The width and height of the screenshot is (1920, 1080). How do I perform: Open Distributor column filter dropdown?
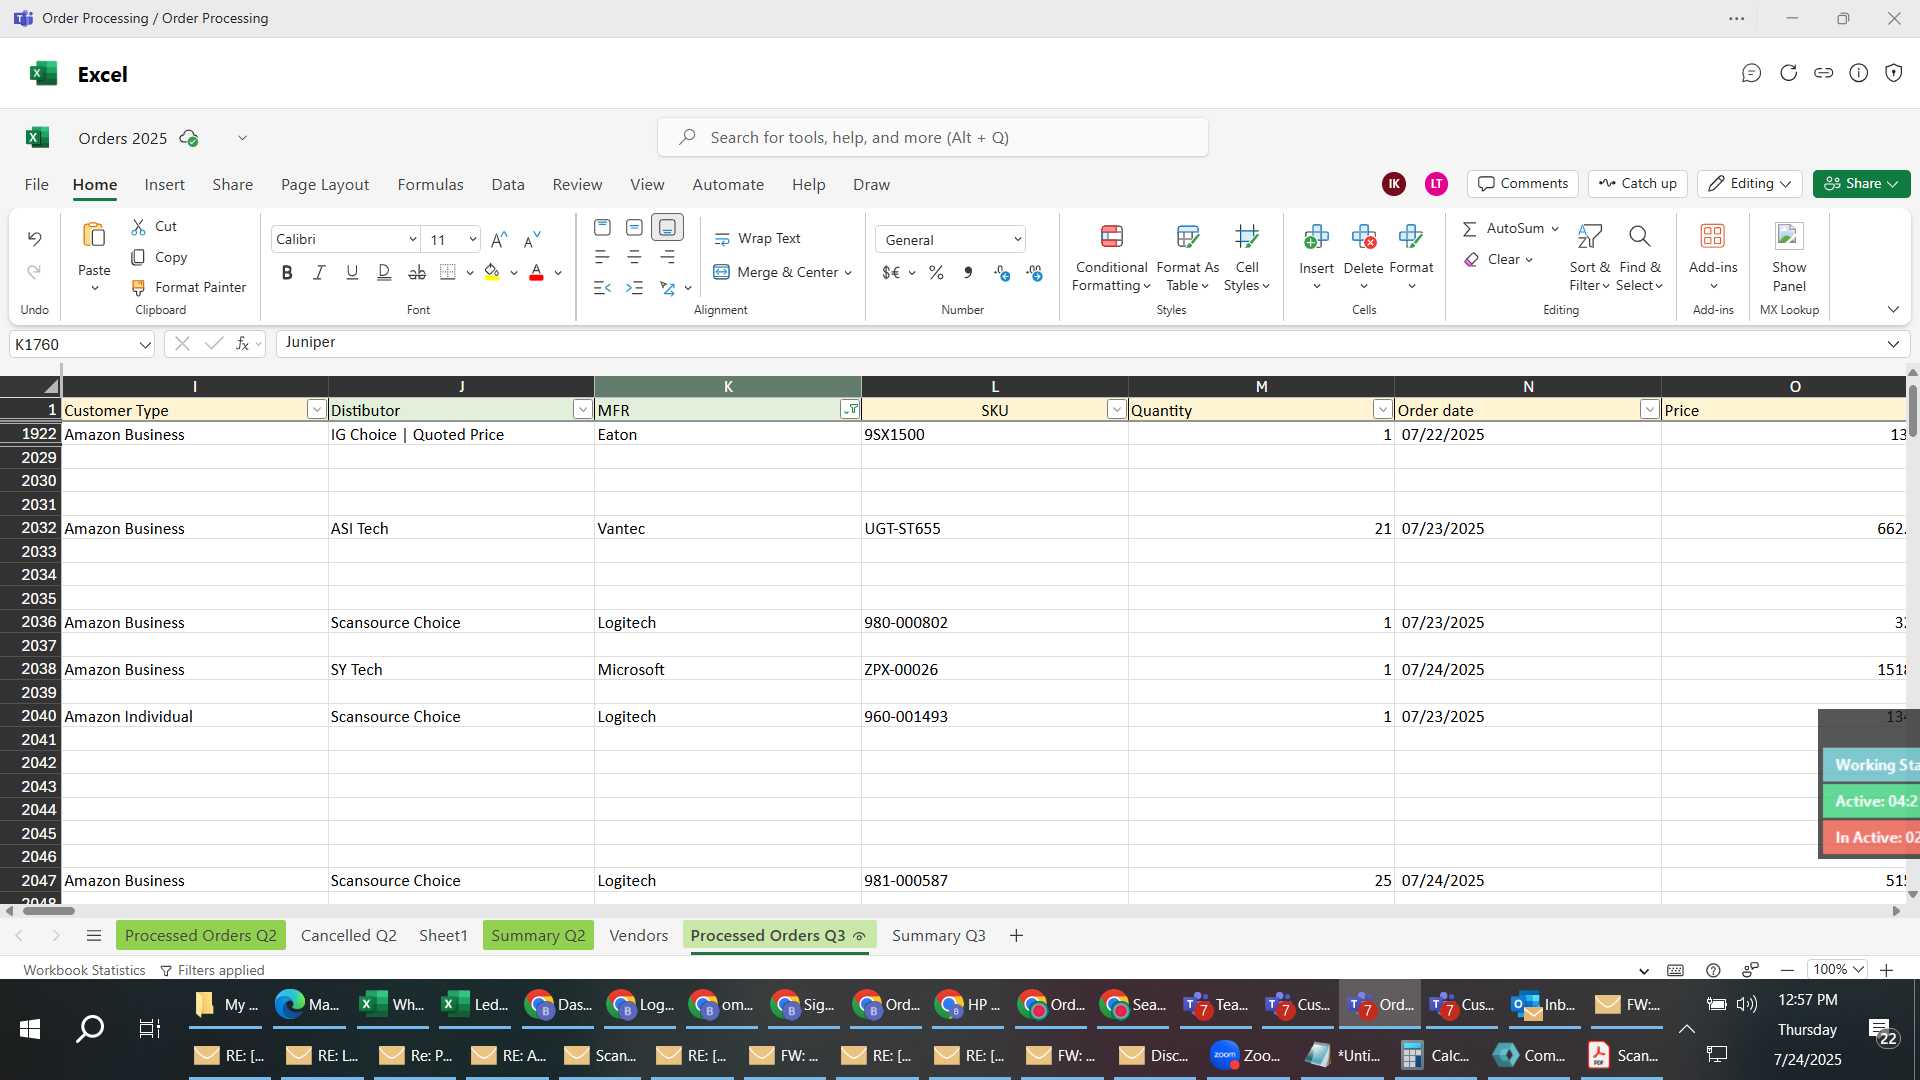582,409
